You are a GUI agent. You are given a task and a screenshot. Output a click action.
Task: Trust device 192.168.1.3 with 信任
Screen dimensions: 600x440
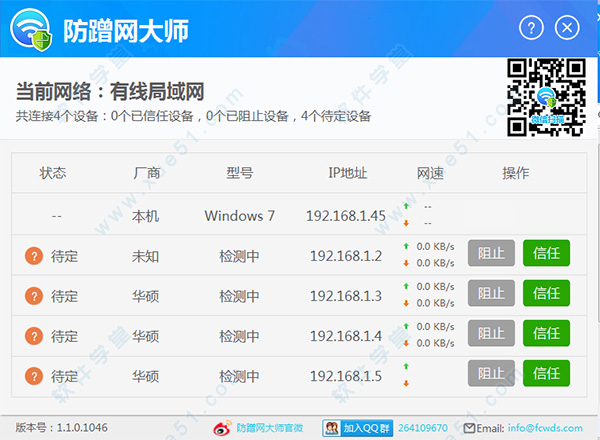pyautogui.click(x=546, y=293)
